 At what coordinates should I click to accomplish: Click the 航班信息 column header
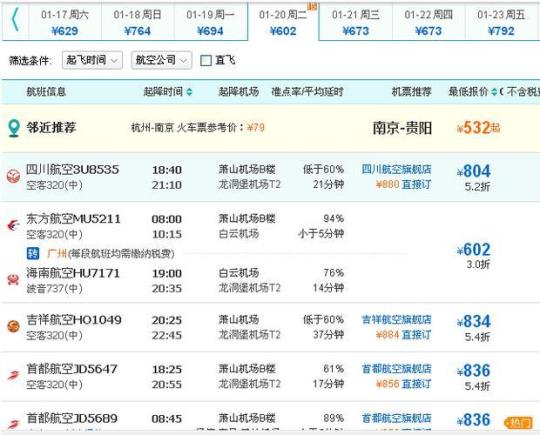(46, 92)
